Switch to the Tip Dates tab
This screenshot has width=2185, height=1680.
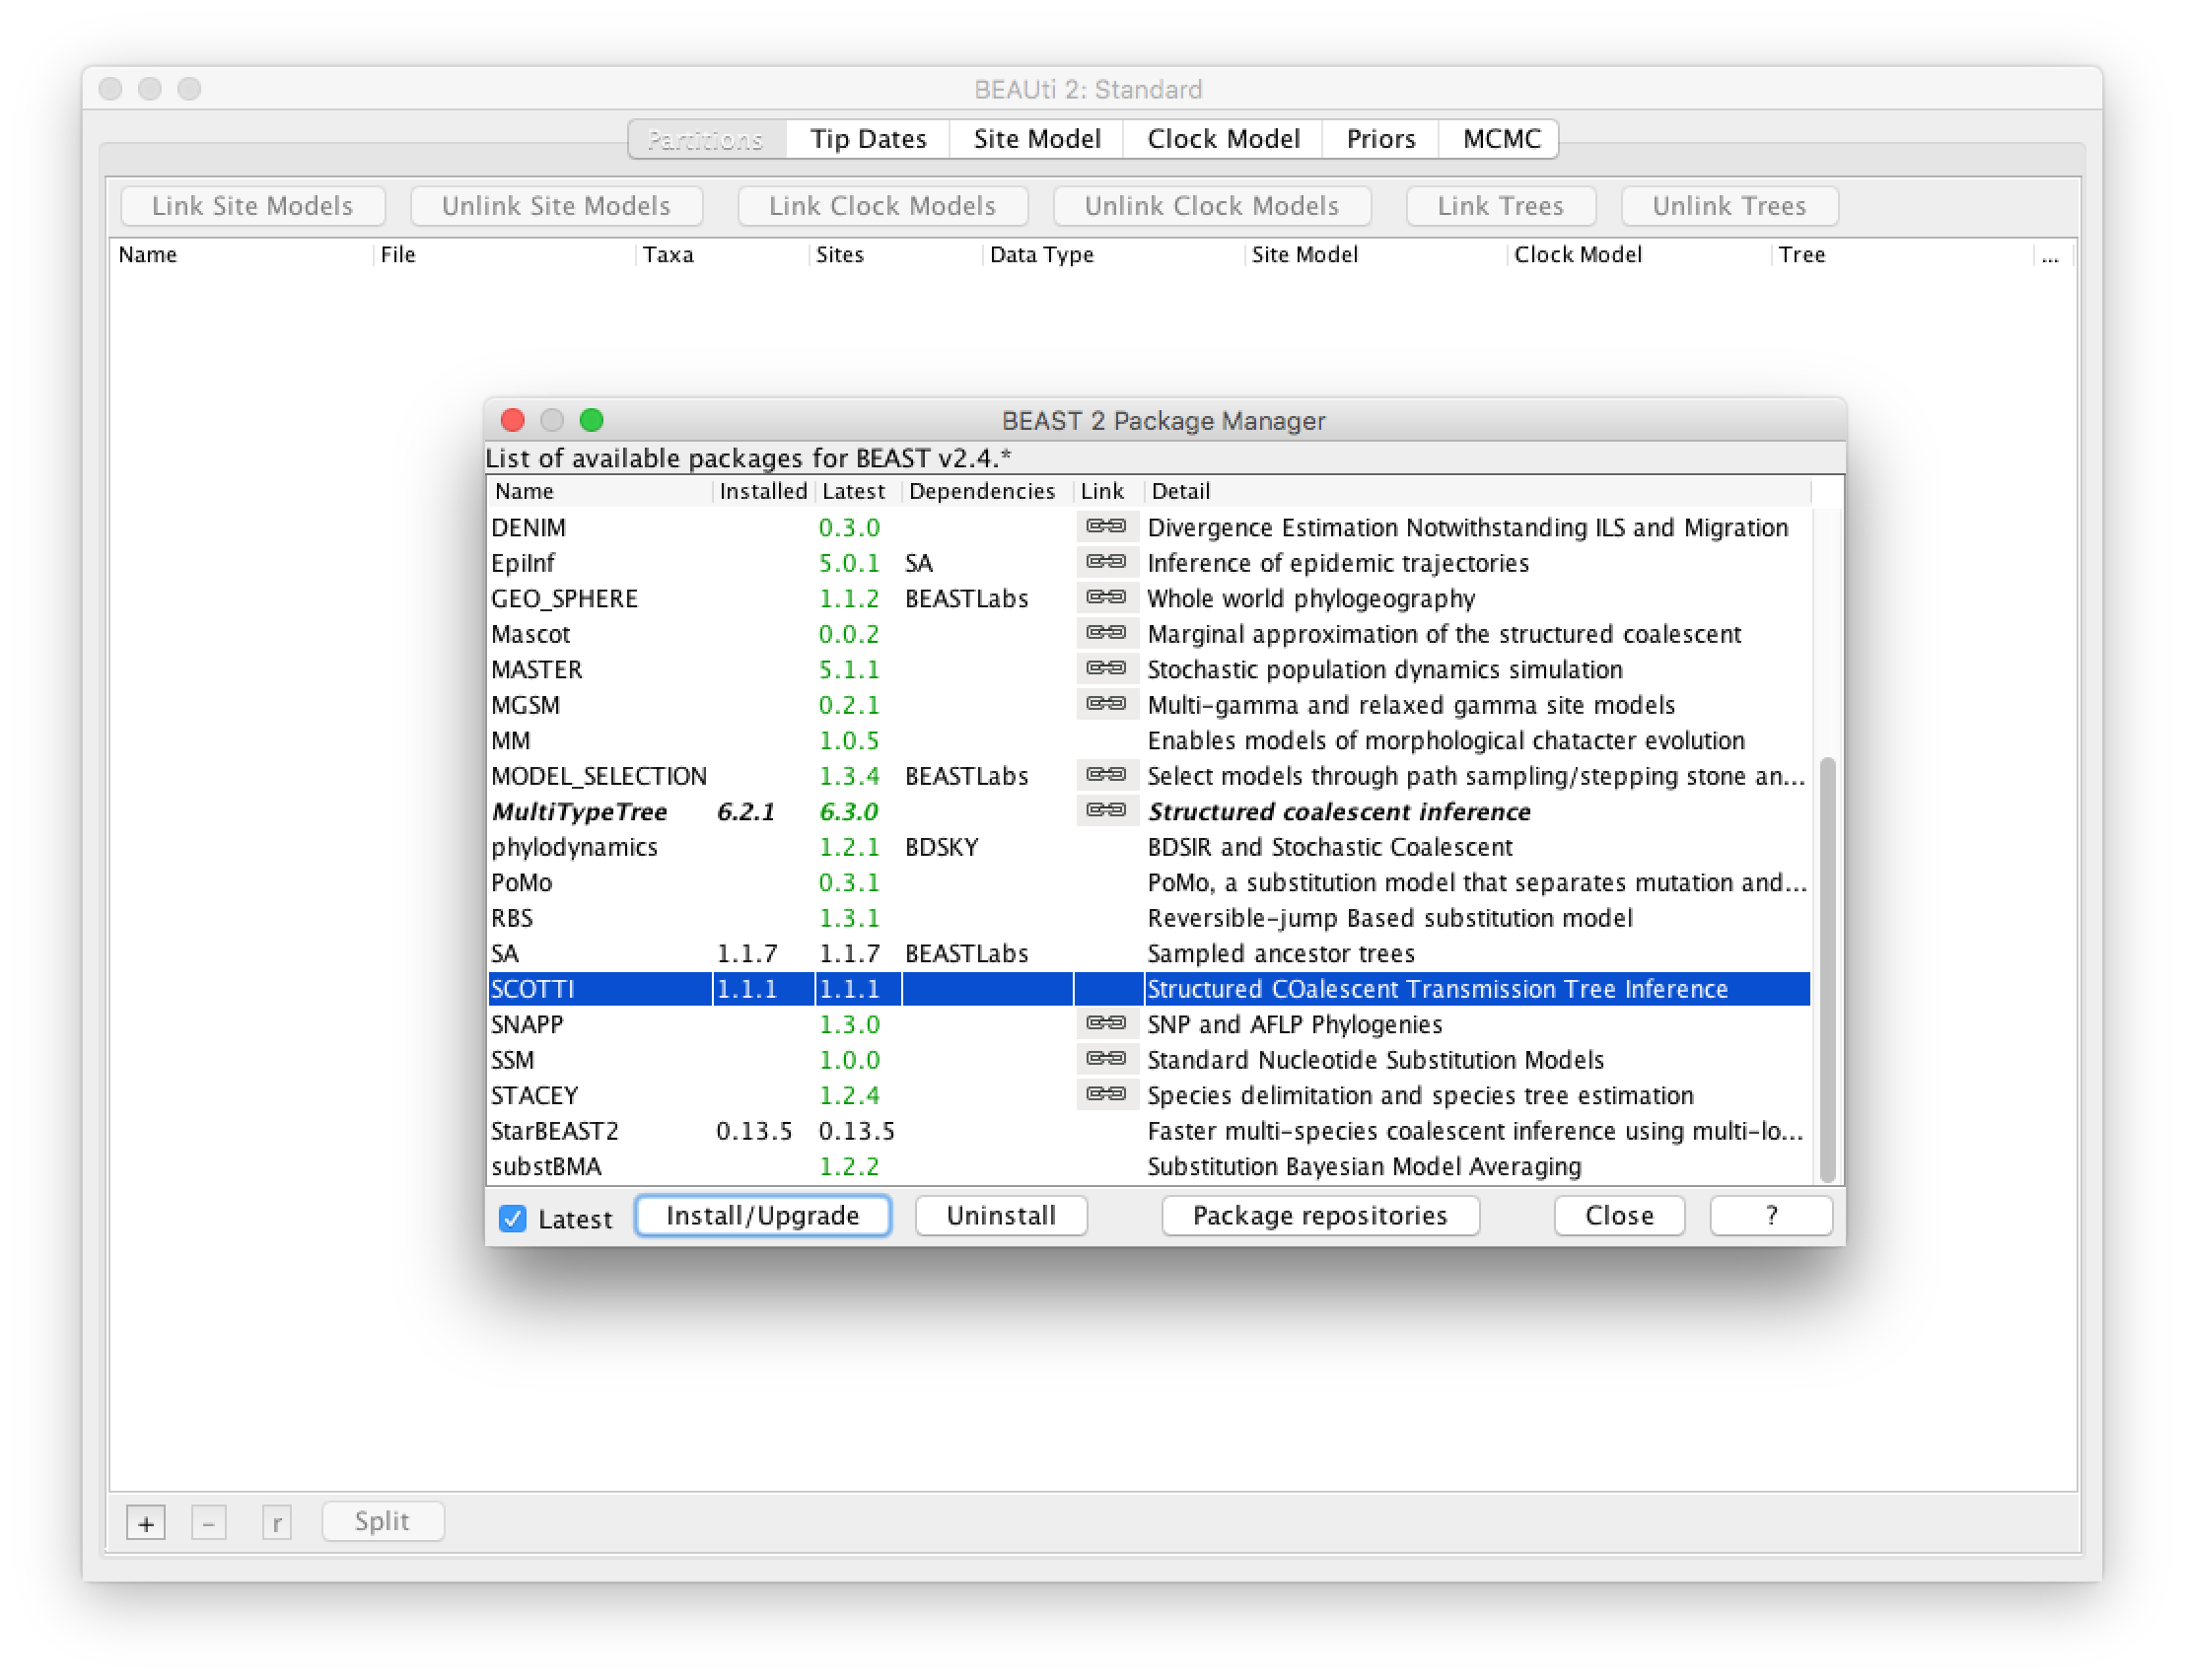(868, 139)
